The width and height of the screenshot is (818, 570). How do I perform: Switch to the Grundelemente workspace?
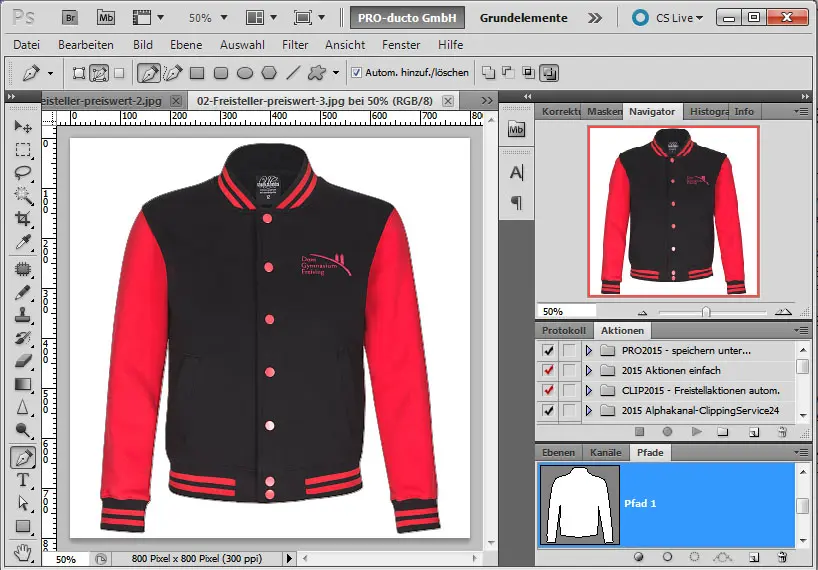coord(523,18)
